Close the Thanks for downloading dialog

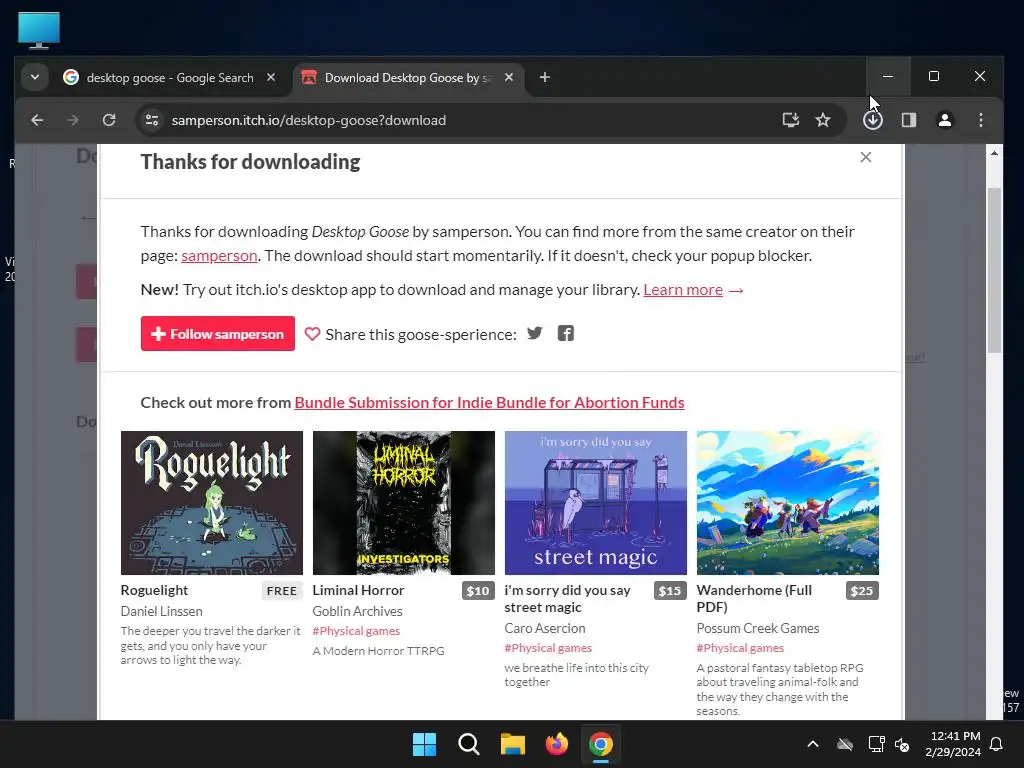tap(865, 157)
